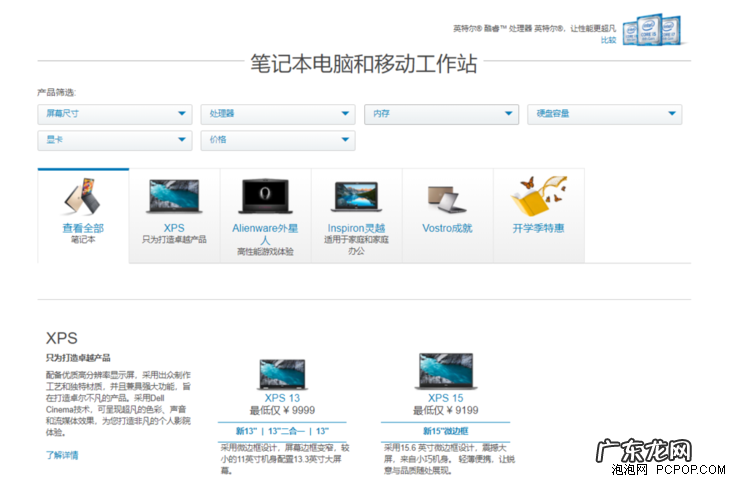Click the XPS 13 laptop thumbnail
This screenshot has width=730, height=480.
282,374
